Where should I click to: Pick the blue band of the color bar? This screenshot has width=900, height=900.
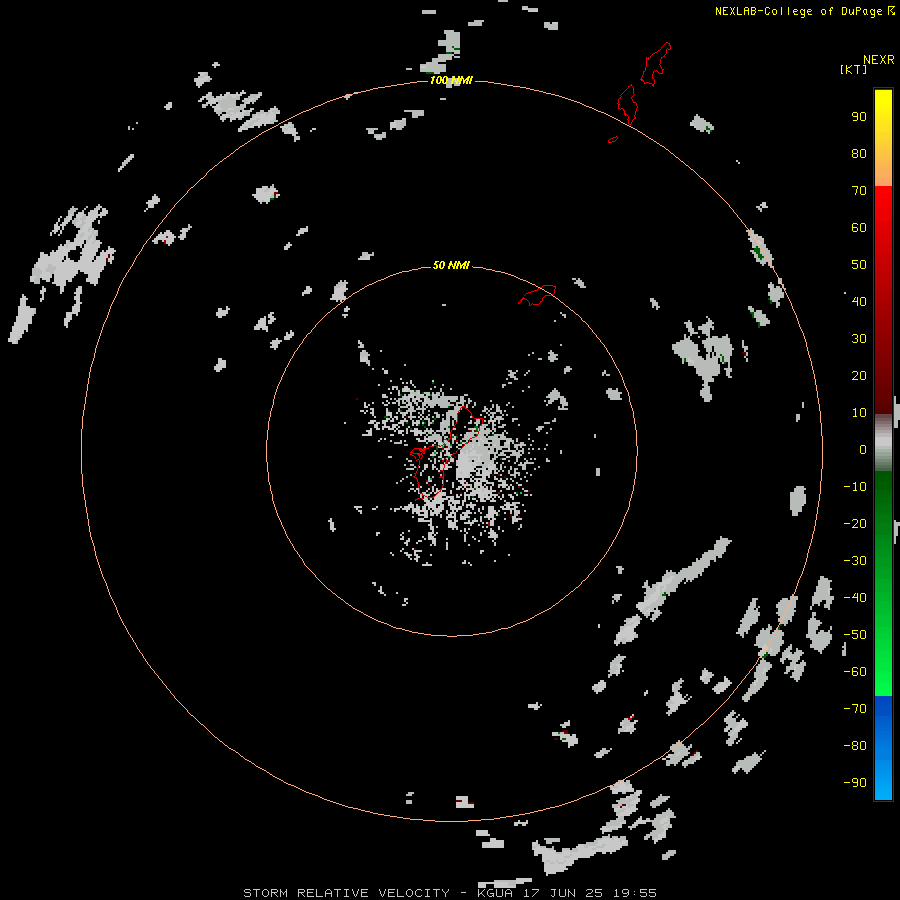click(883, 747)
